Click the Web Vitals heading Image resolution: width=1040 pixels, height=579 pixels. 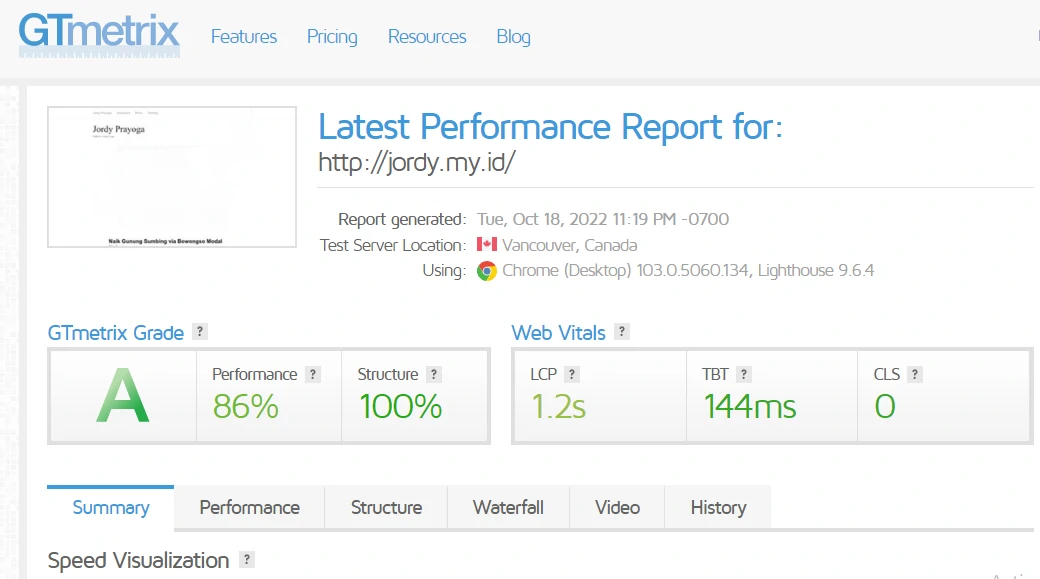click(558, 333)
